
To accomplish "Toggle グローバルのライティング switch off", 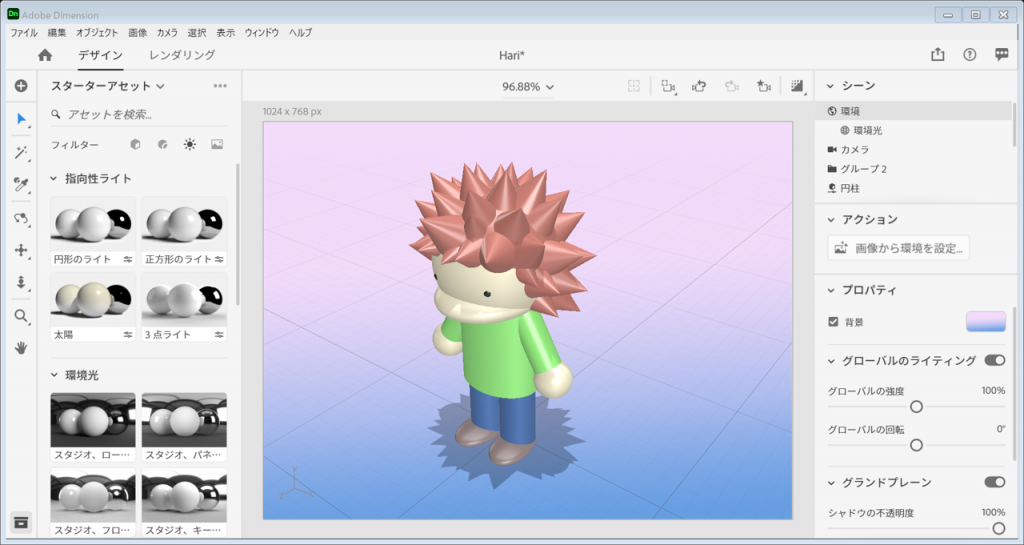I will click(x=994, y=360).
